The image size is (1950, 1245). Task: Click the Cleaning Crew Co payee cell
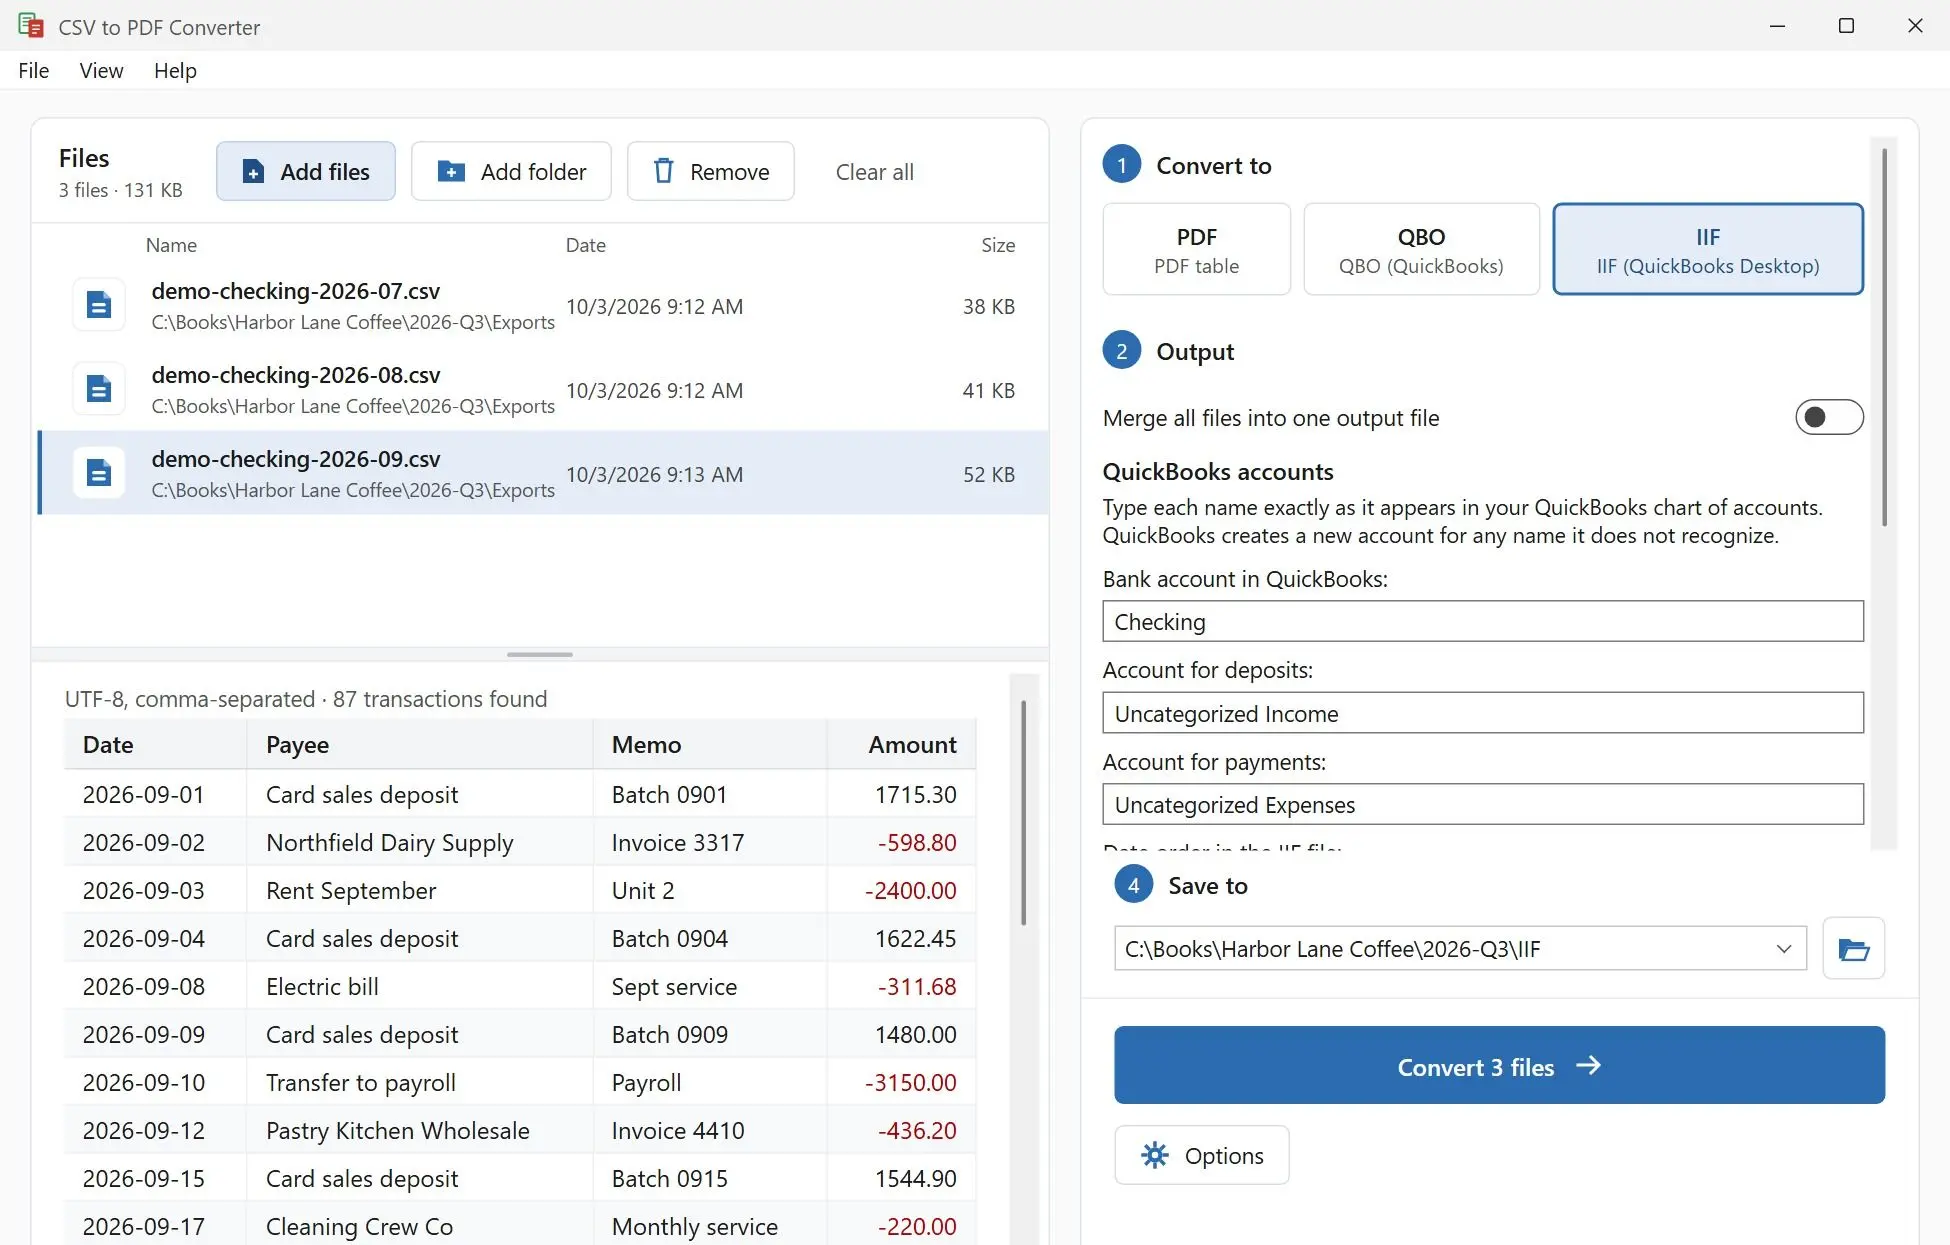420,1226
